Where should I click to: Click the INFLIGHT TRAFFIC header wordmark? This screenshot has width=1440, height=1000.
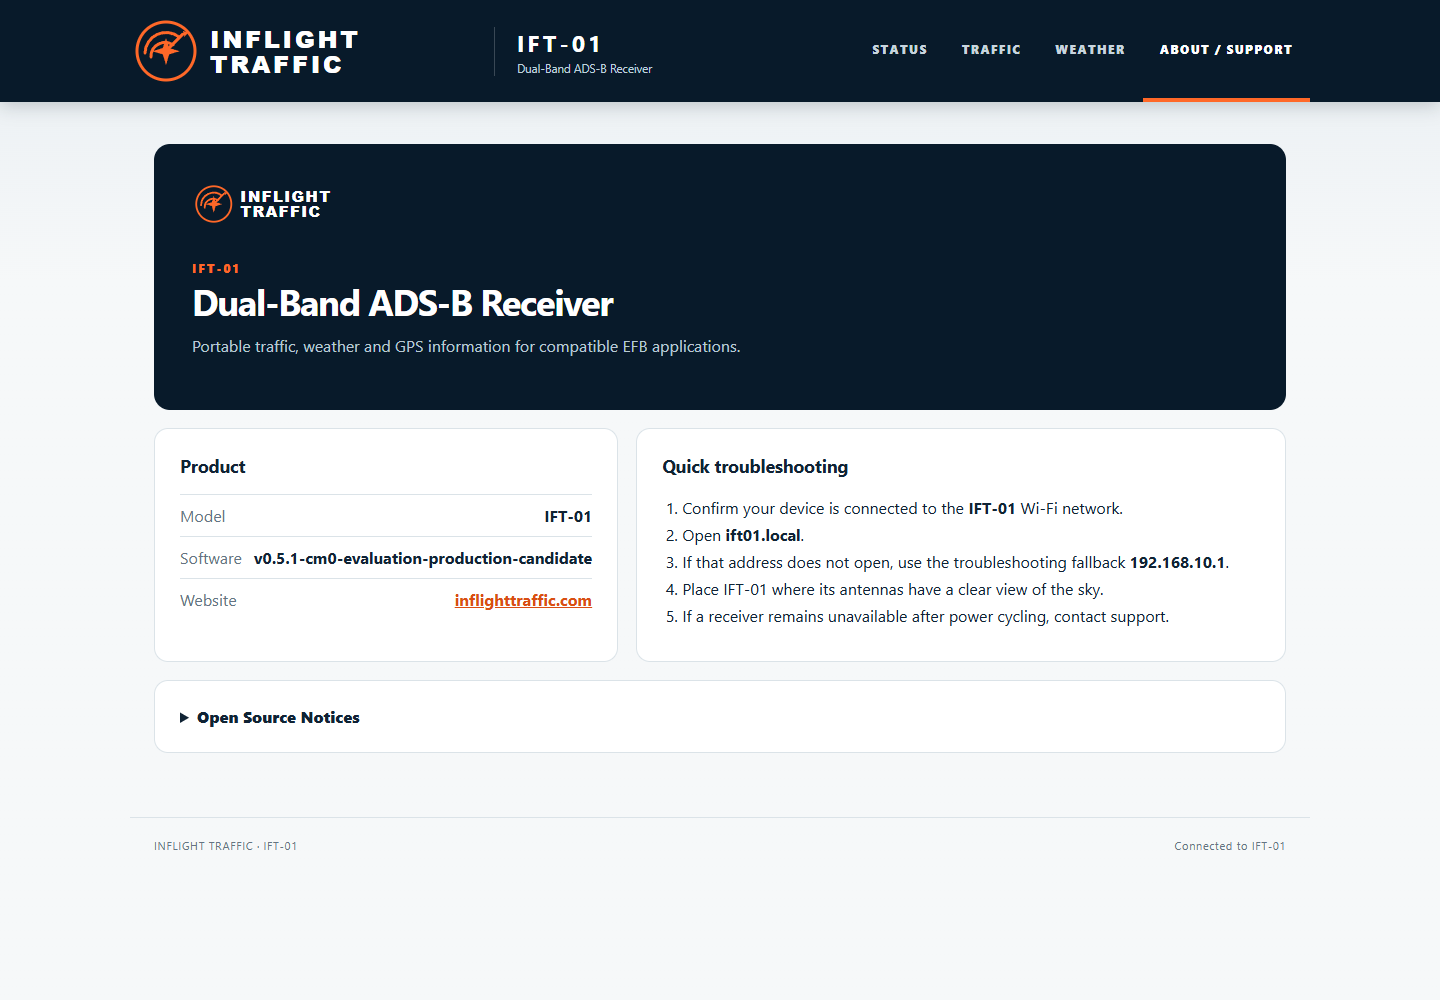pos(284,52)
